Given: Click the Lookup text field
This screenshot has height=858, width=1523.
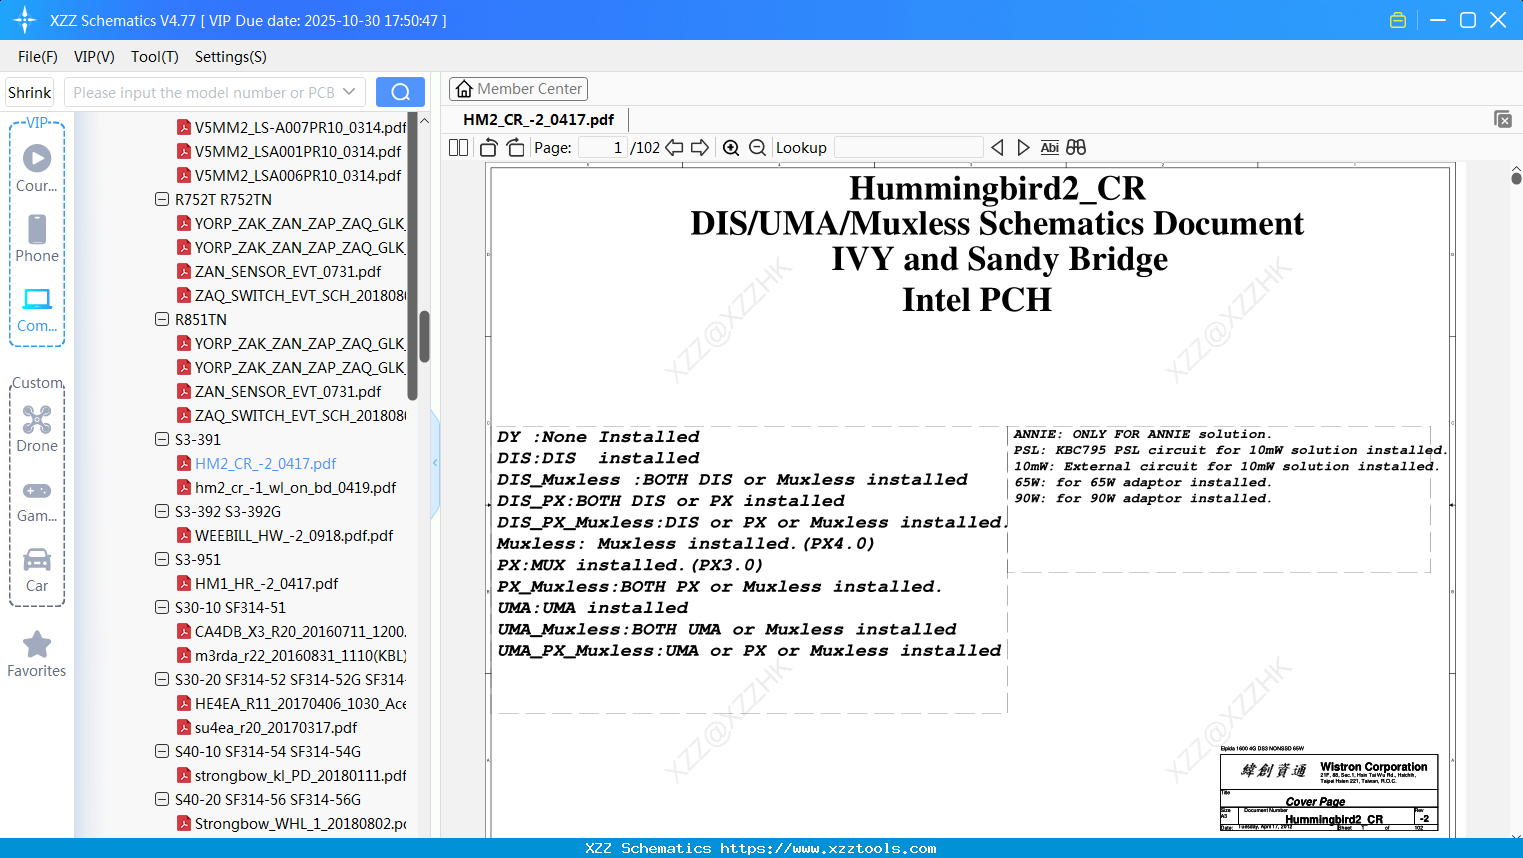Looking at the screenshot, I should click(x=909, y=148).
